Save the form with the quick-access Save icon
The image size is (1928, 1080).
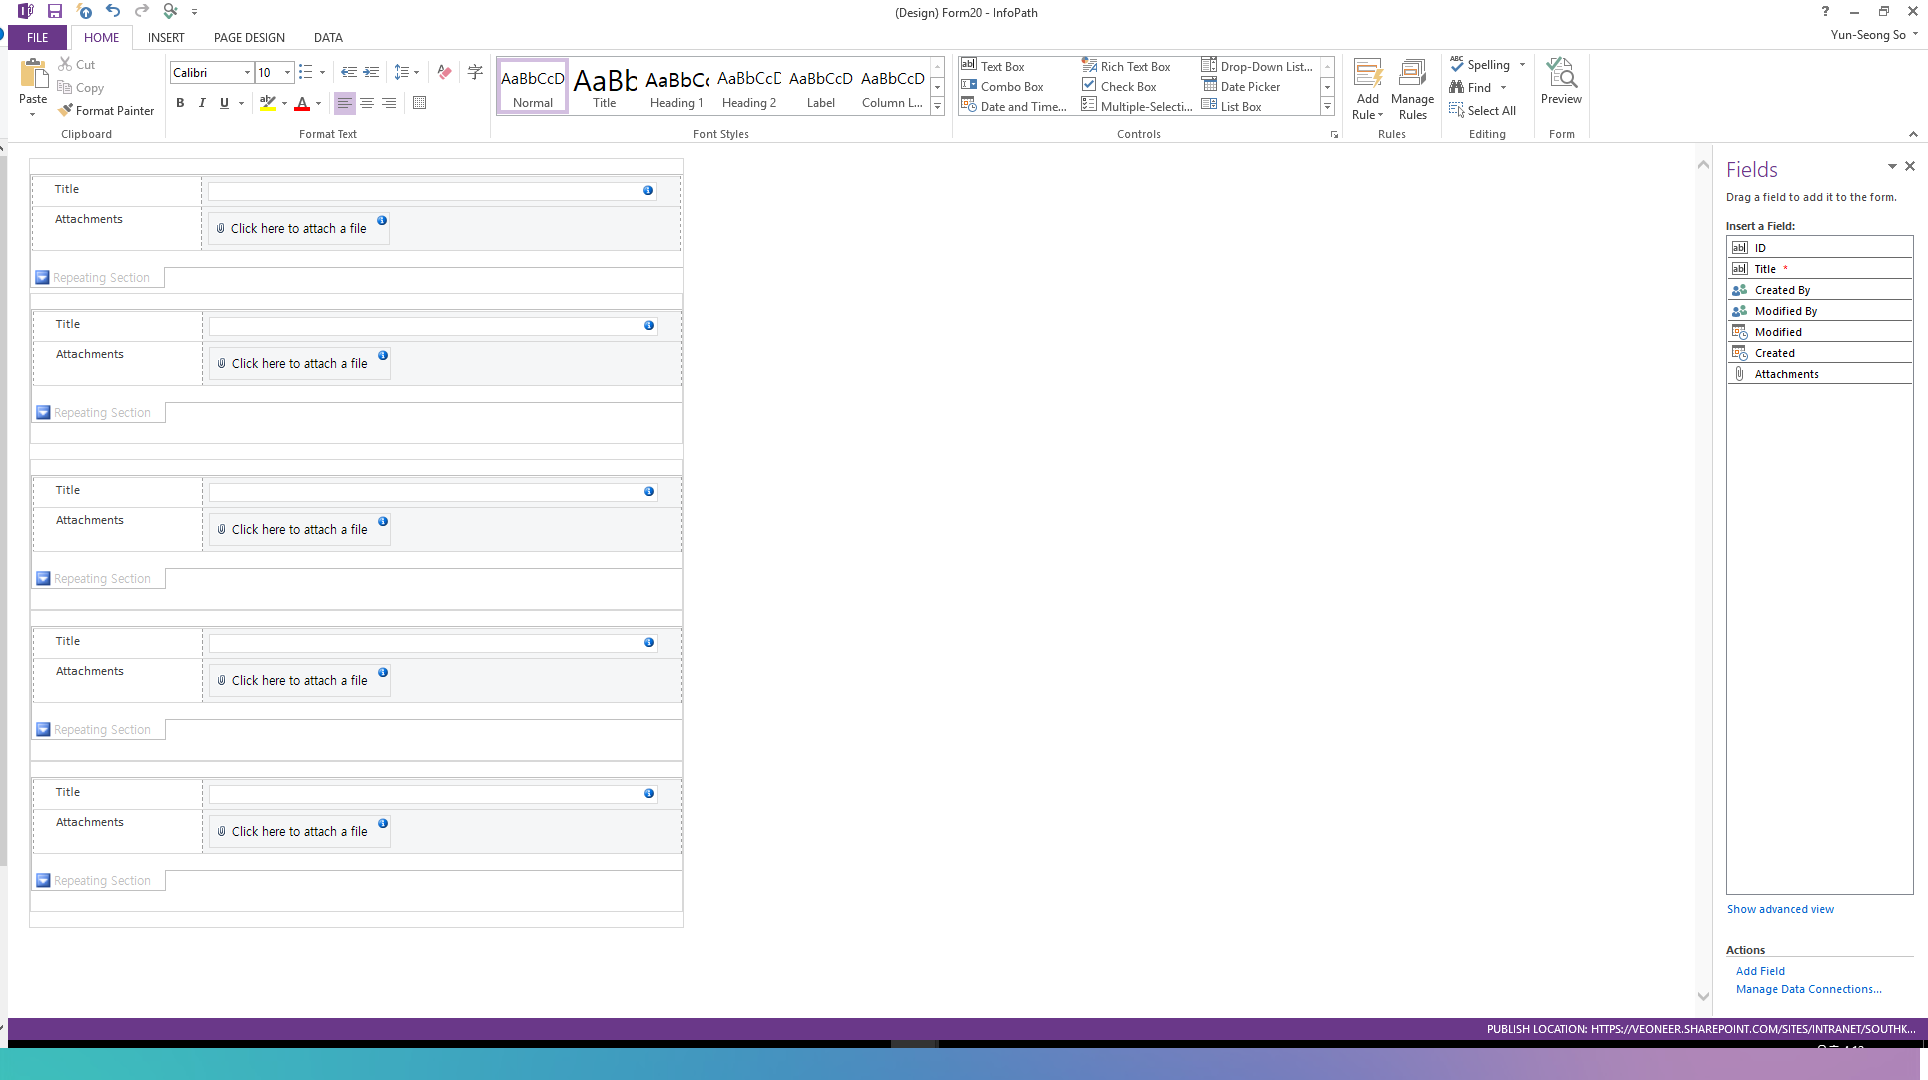pyautogui.click(x=55, y=12)
